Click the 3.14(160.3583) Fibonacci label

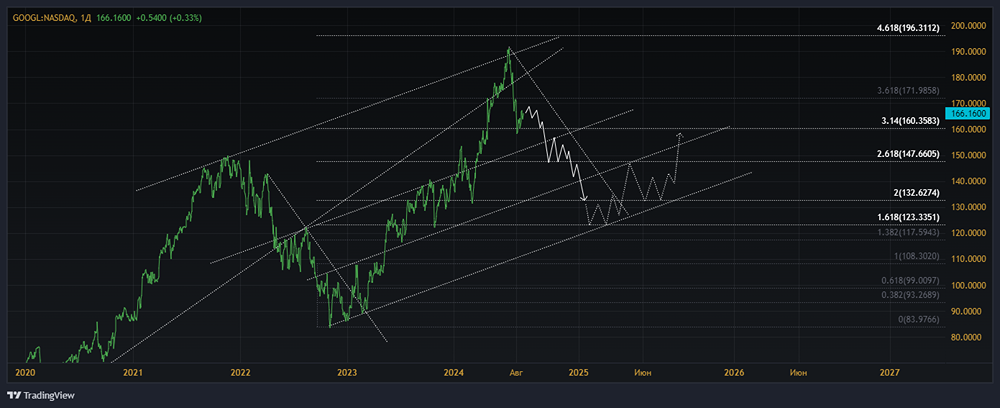(x=910, y=120)
